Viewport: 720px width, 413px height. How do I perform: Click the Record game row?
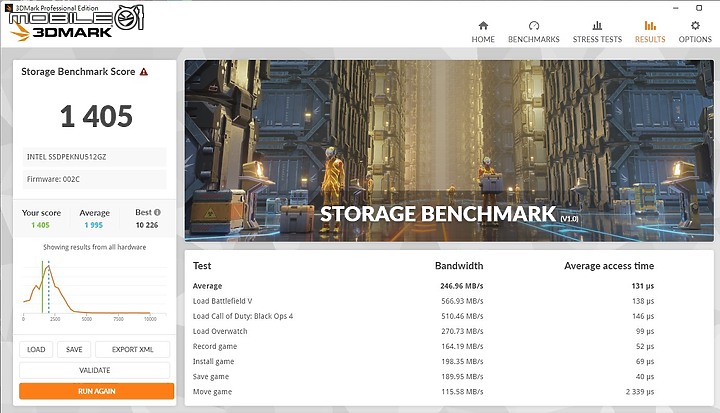(x=423, y=347)
